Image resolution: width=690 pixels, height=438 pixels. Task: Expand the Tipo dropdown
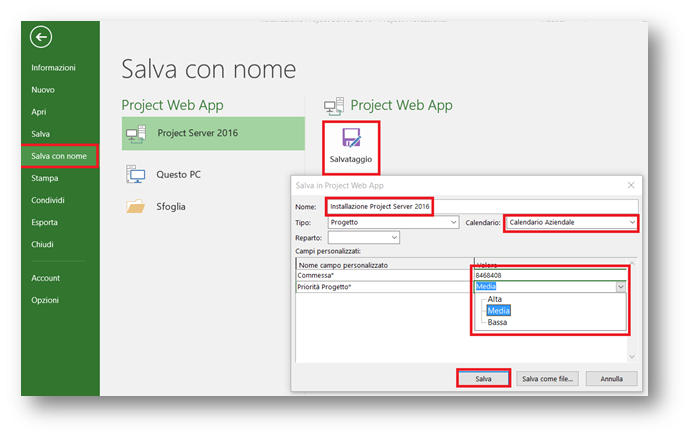[453, 222]
